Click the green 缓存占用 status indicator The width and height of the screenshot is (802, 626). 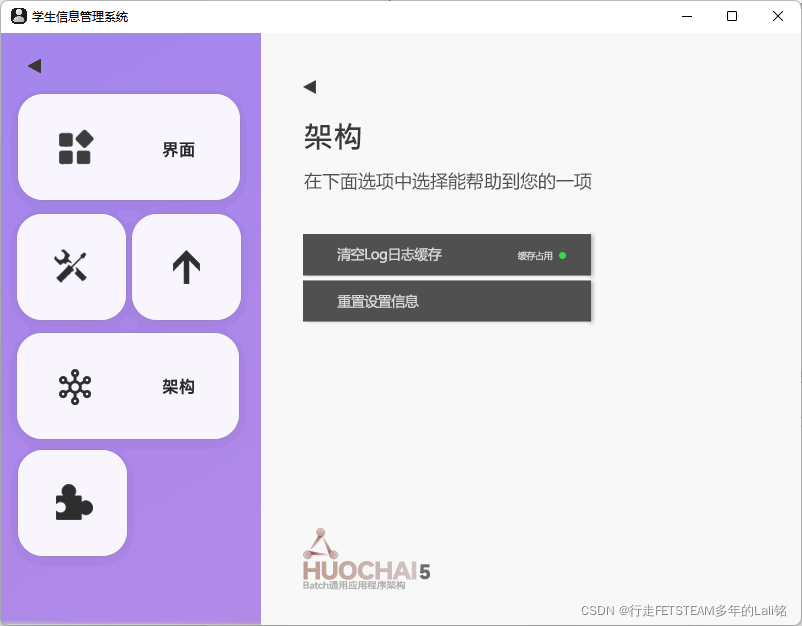pos(563,256)
